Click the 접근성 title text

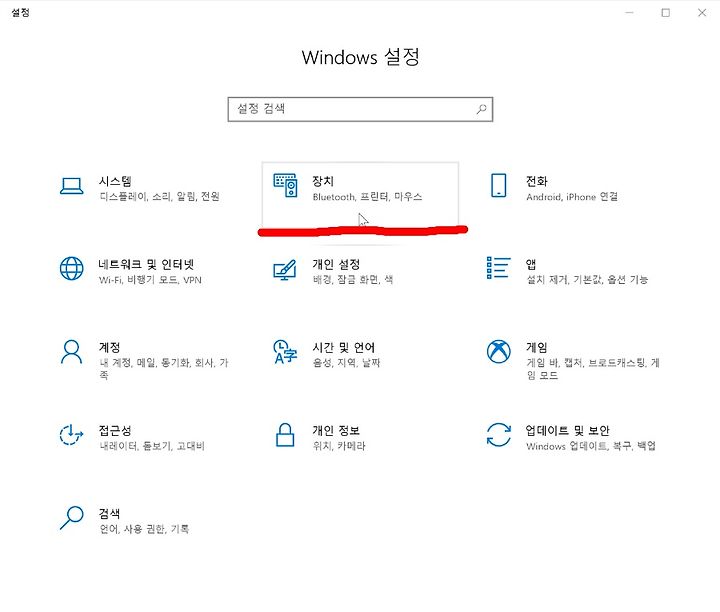[115, 430]
